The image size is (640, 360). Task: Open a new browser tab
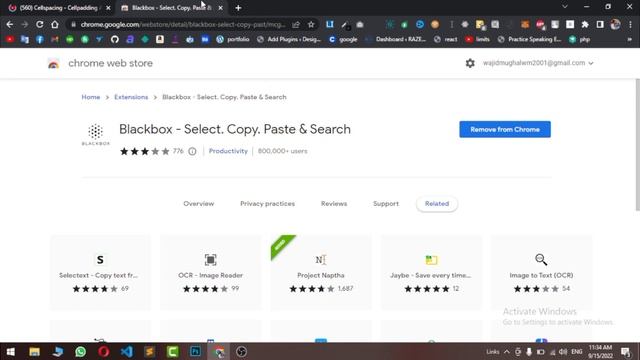tap(238, 8)
